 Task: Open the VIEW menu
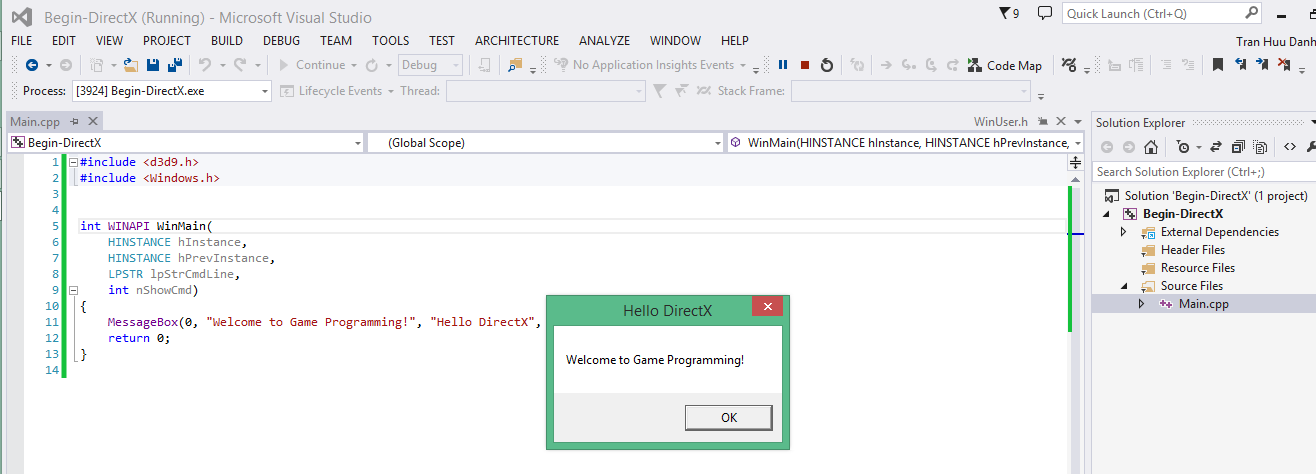click(110, 41)
